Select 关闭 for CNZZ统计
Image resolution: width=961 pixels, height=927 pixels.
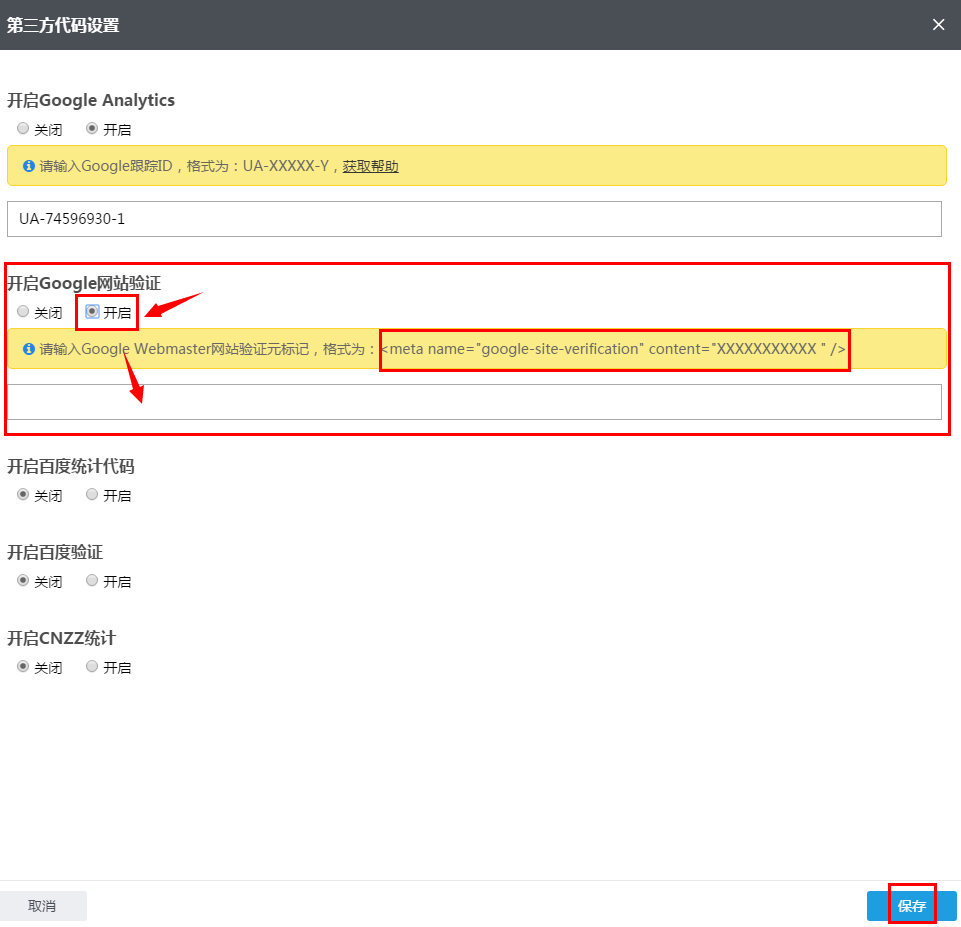[23, 667]
